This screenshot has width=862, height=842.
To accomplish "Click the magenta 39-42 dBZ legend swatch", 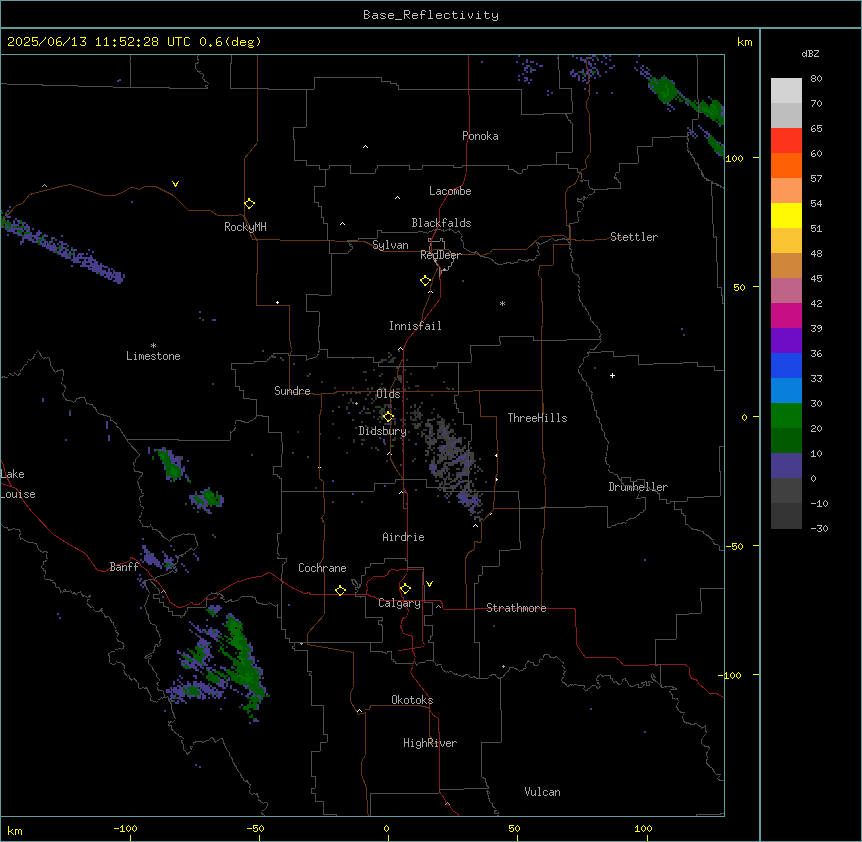I will pyautogui.click(x=786, y=315).
